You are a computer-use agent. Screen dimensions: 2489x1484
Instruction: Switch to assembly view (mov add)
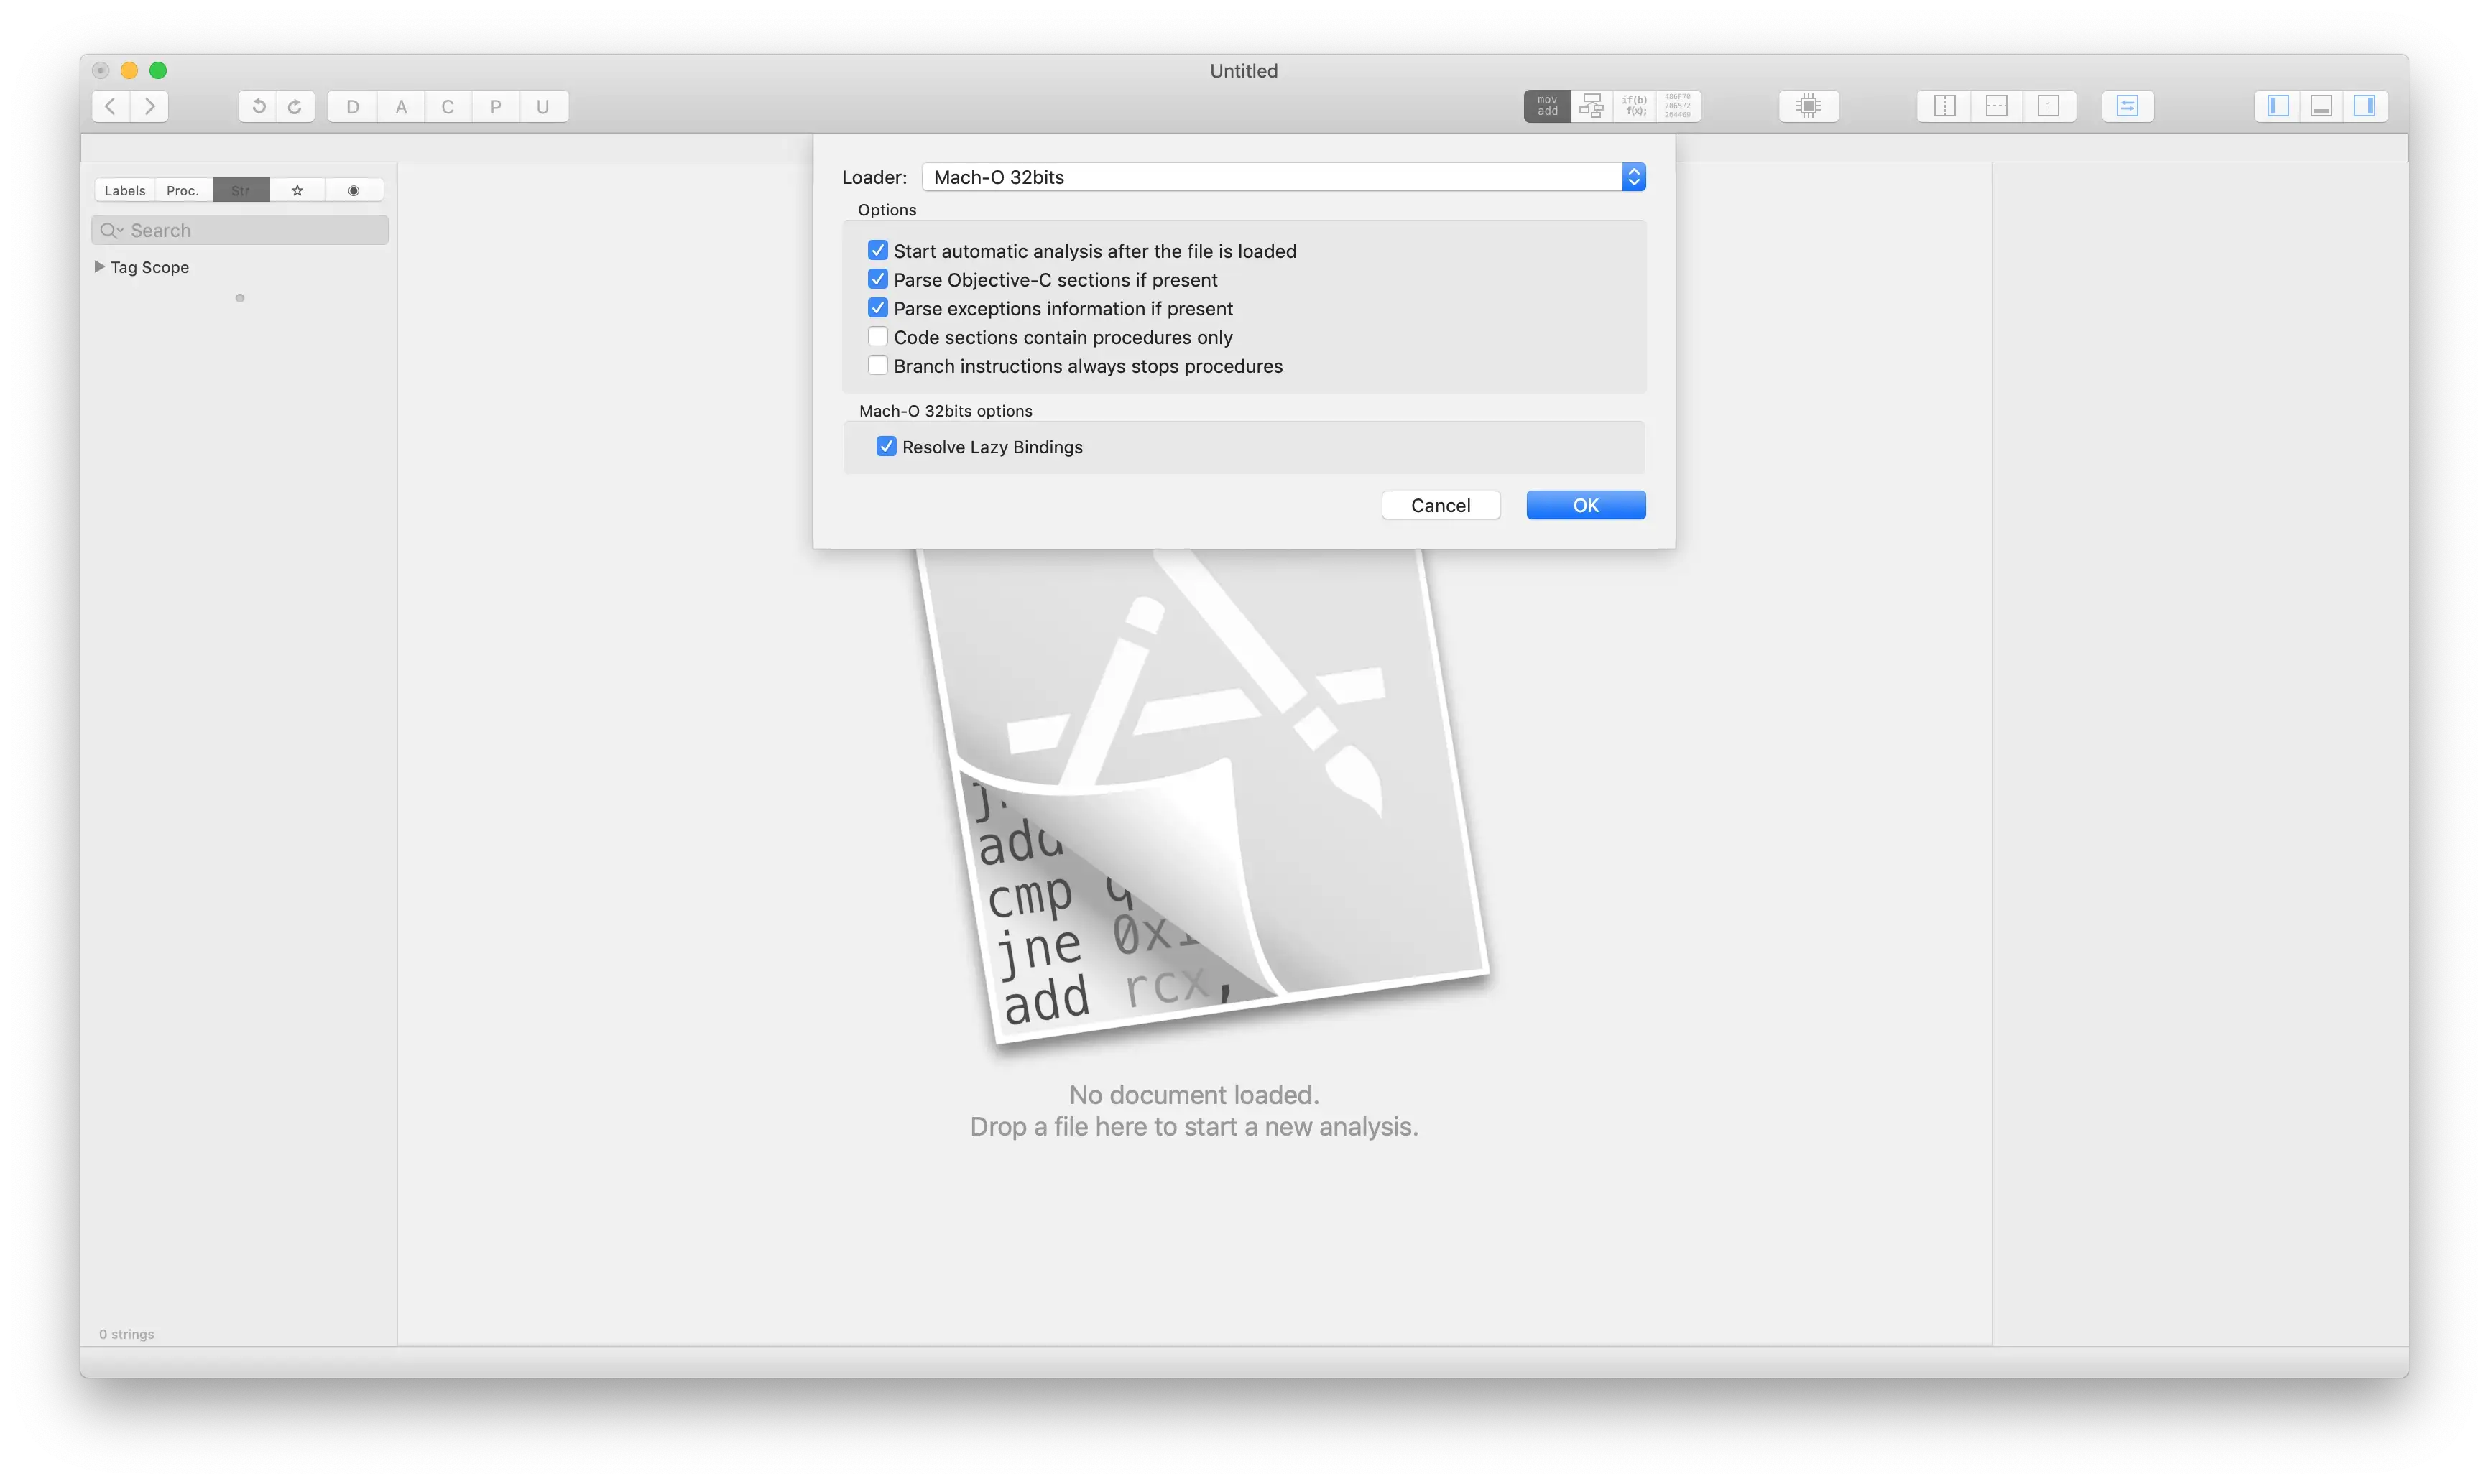1547,106
